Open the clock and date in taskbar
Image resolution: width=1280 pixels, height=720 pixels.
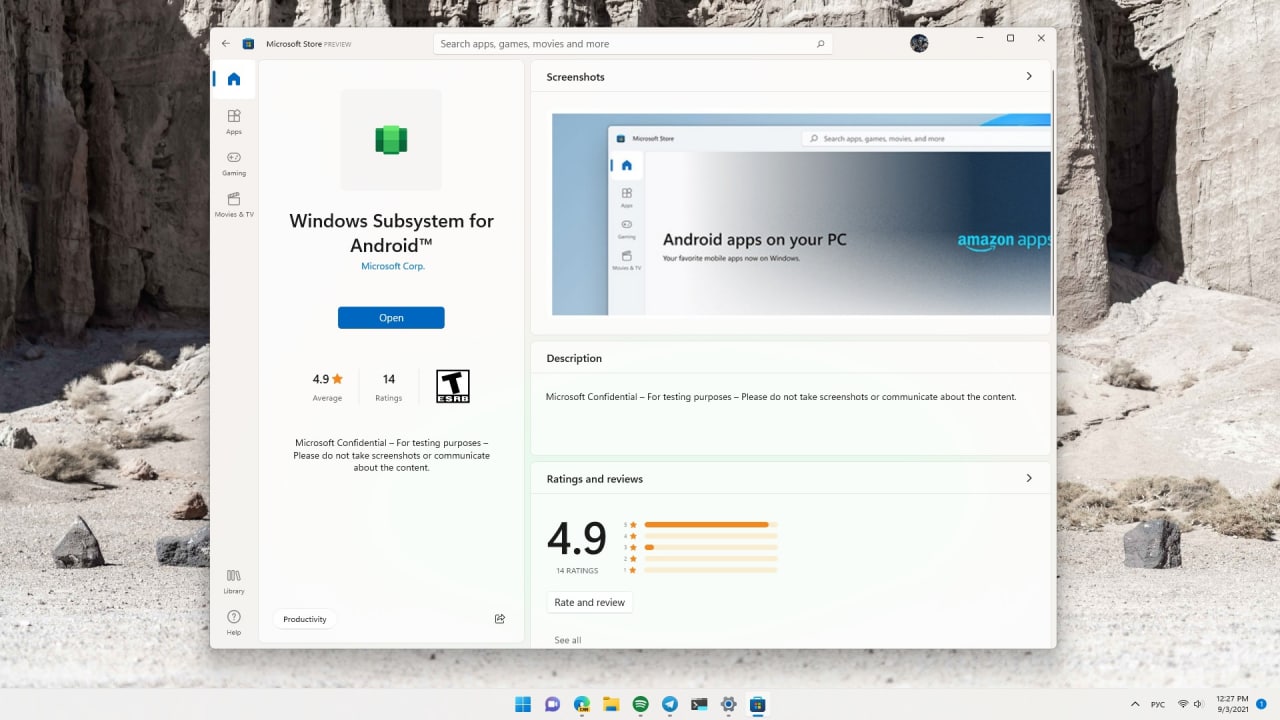click(x=1231, y=704)
